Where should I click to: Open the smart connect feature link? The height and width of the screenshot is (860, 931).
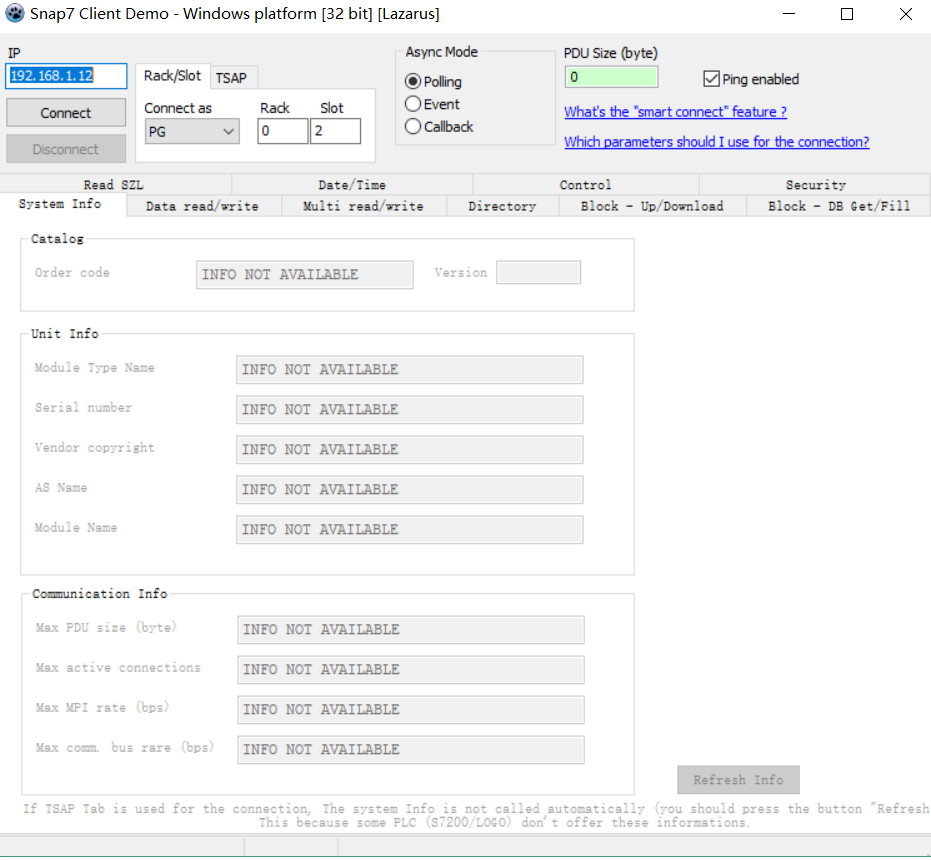[x=675, y=112]
